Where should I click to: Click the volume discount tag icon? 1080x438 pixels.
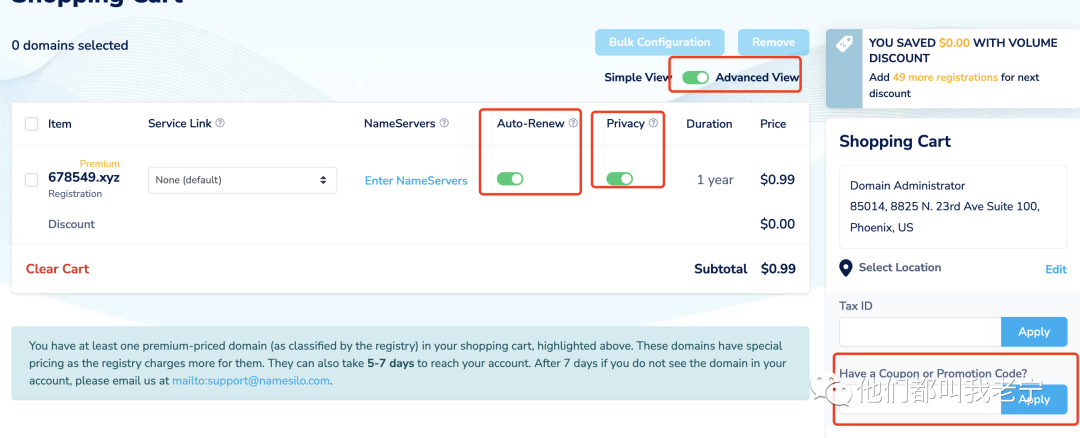[845, 44]
